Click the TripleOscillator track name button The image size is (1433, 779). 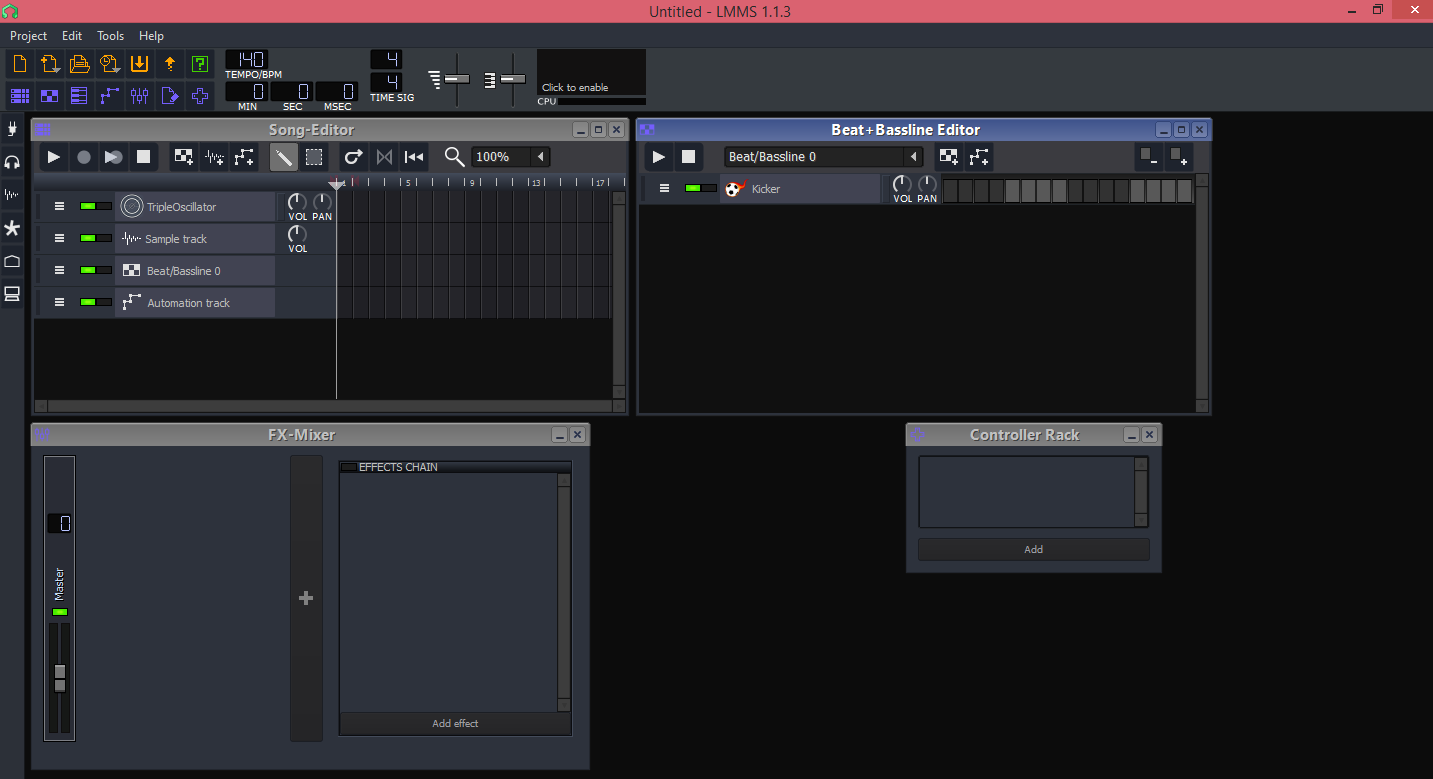[x=195, y=207]
